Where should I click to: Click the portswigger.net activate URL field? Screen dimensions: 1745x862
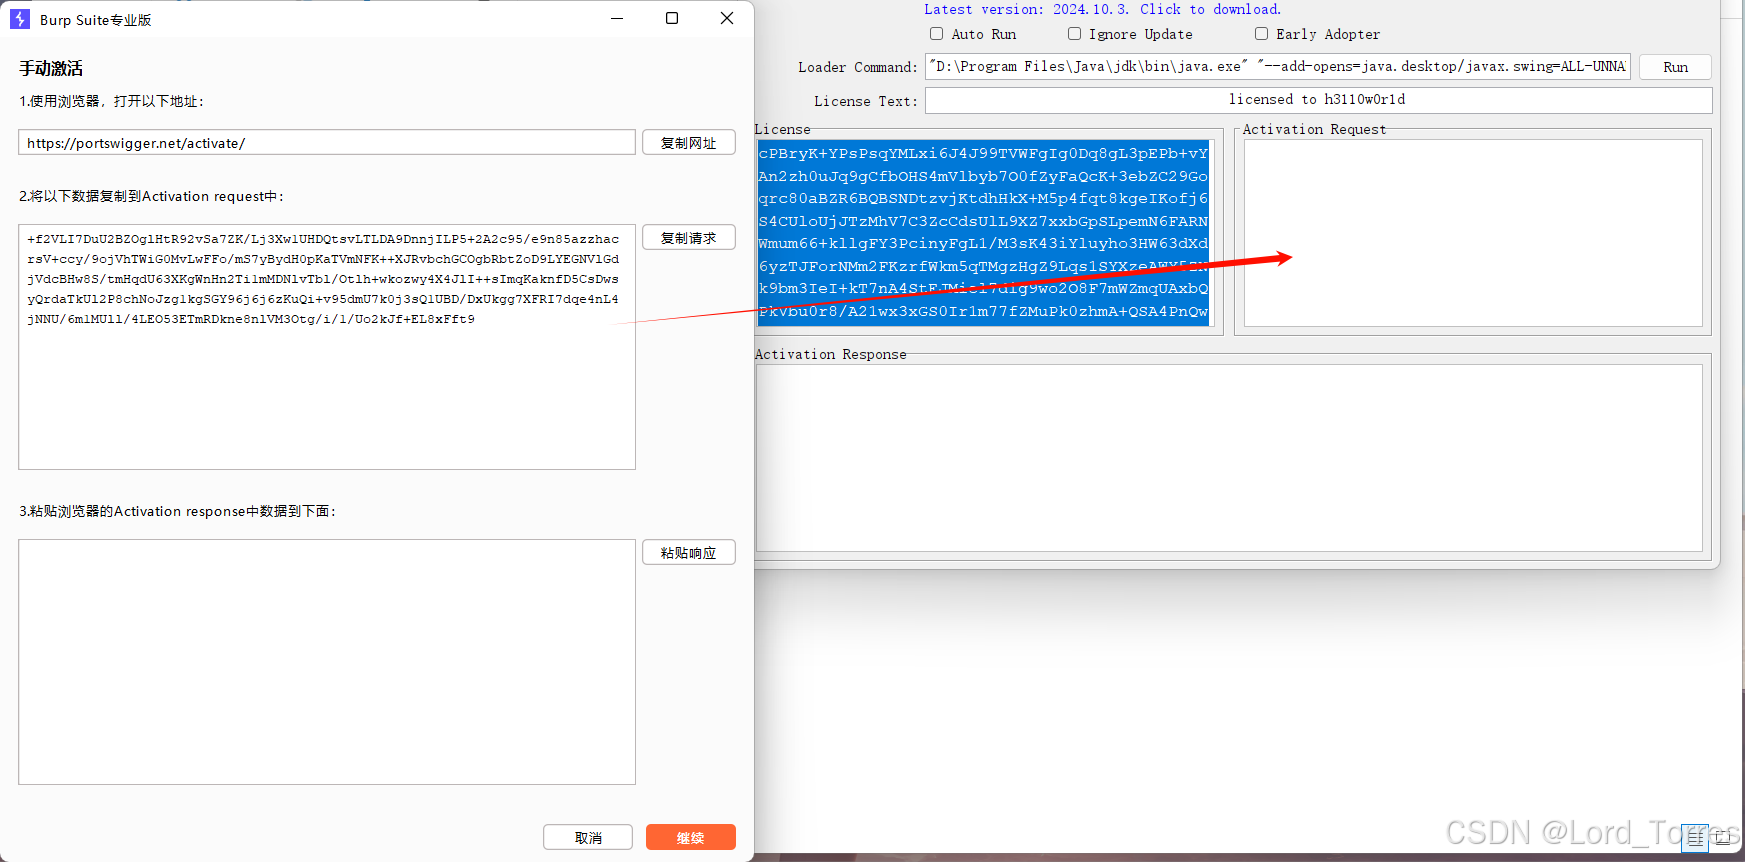(327, 142)
